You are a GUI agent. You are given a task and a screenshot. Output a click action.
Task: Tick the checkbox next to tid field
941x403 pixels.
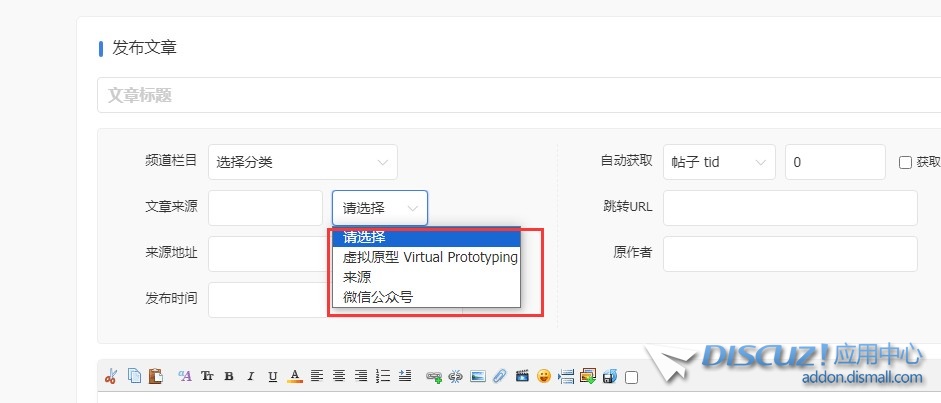pyautogui.click(x=905, y=162)
